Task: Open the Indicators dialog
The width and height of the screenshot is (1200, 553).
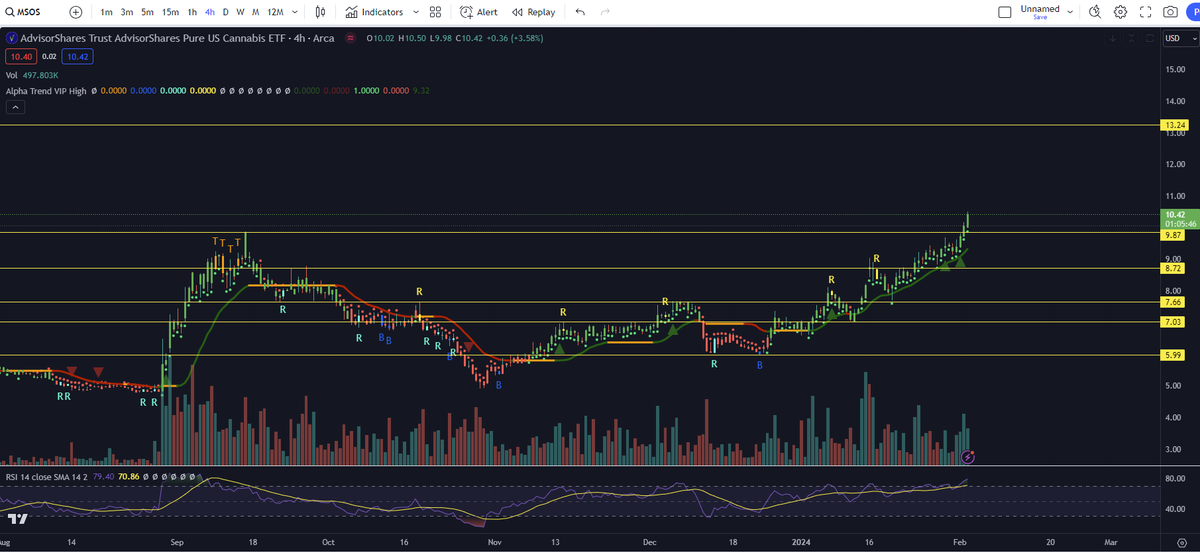Action: tap(375, 12)
